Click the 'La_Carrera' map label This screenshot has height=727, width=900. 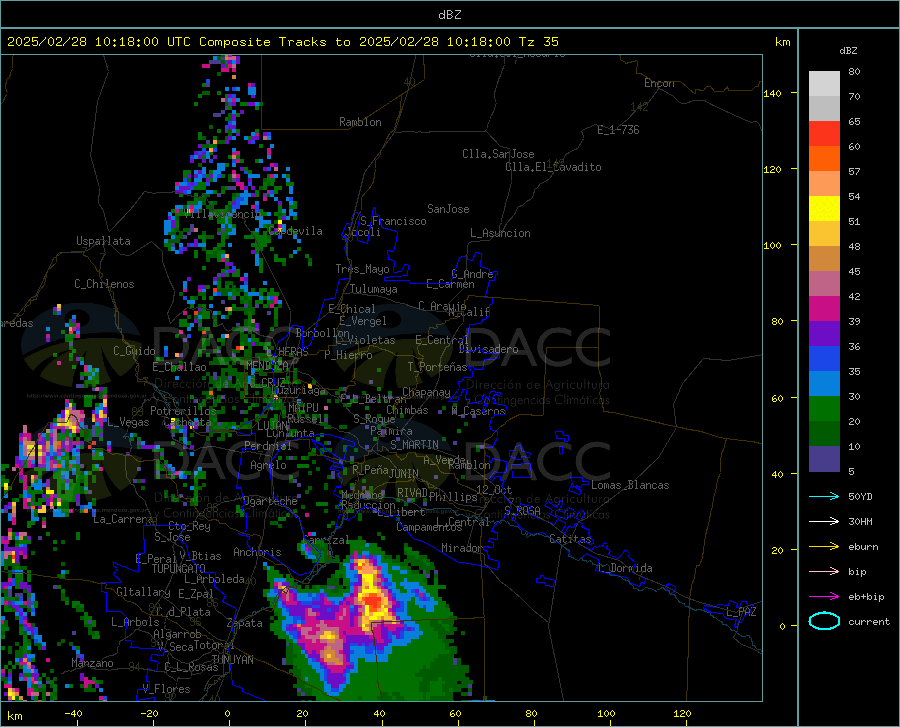pyautogui.click(x=123, y=519)
